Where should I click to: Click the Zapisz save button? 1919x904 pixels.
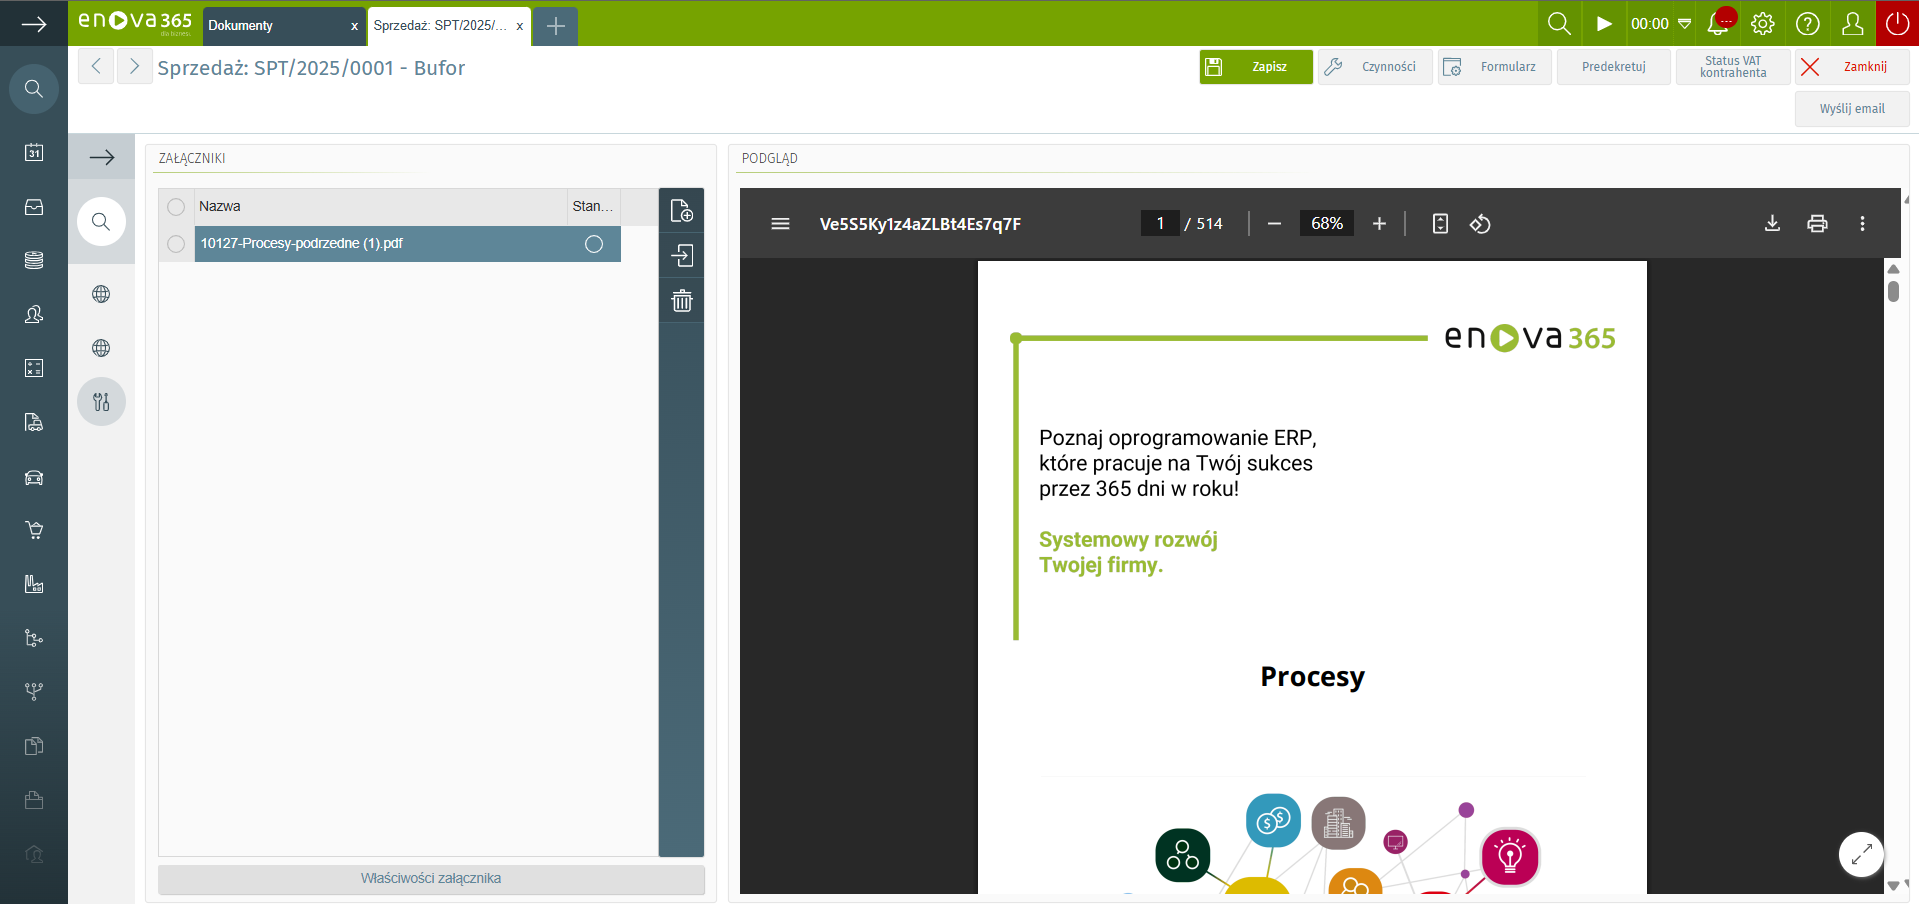[1256, 67]
